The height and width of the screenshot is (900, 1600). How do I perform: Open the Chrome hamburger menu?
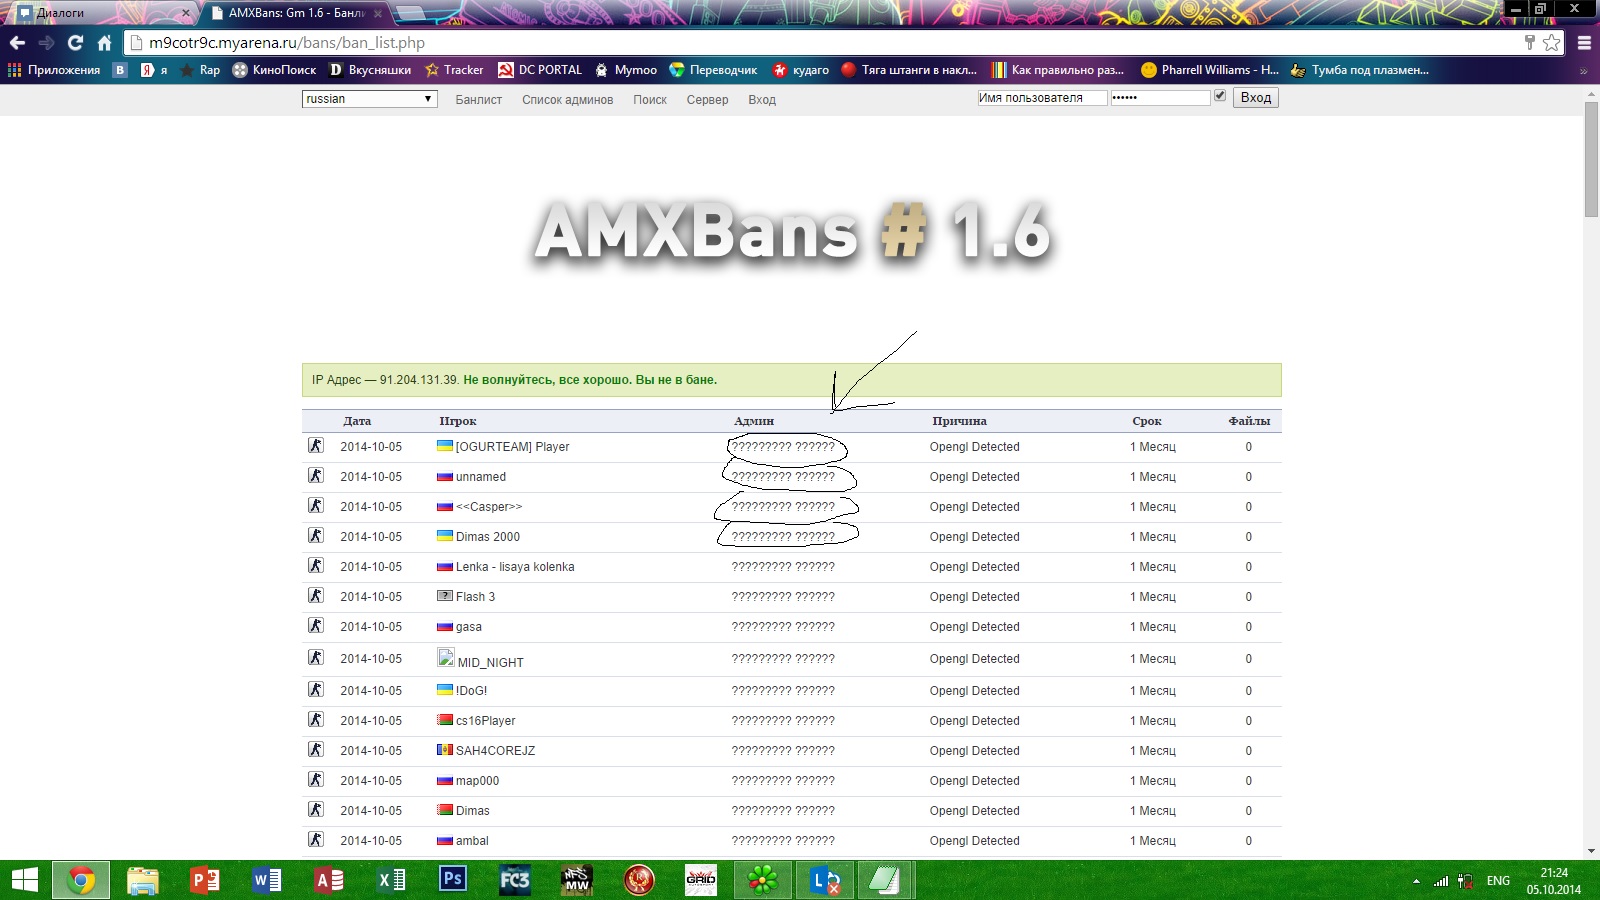(x=1584, y=43)
